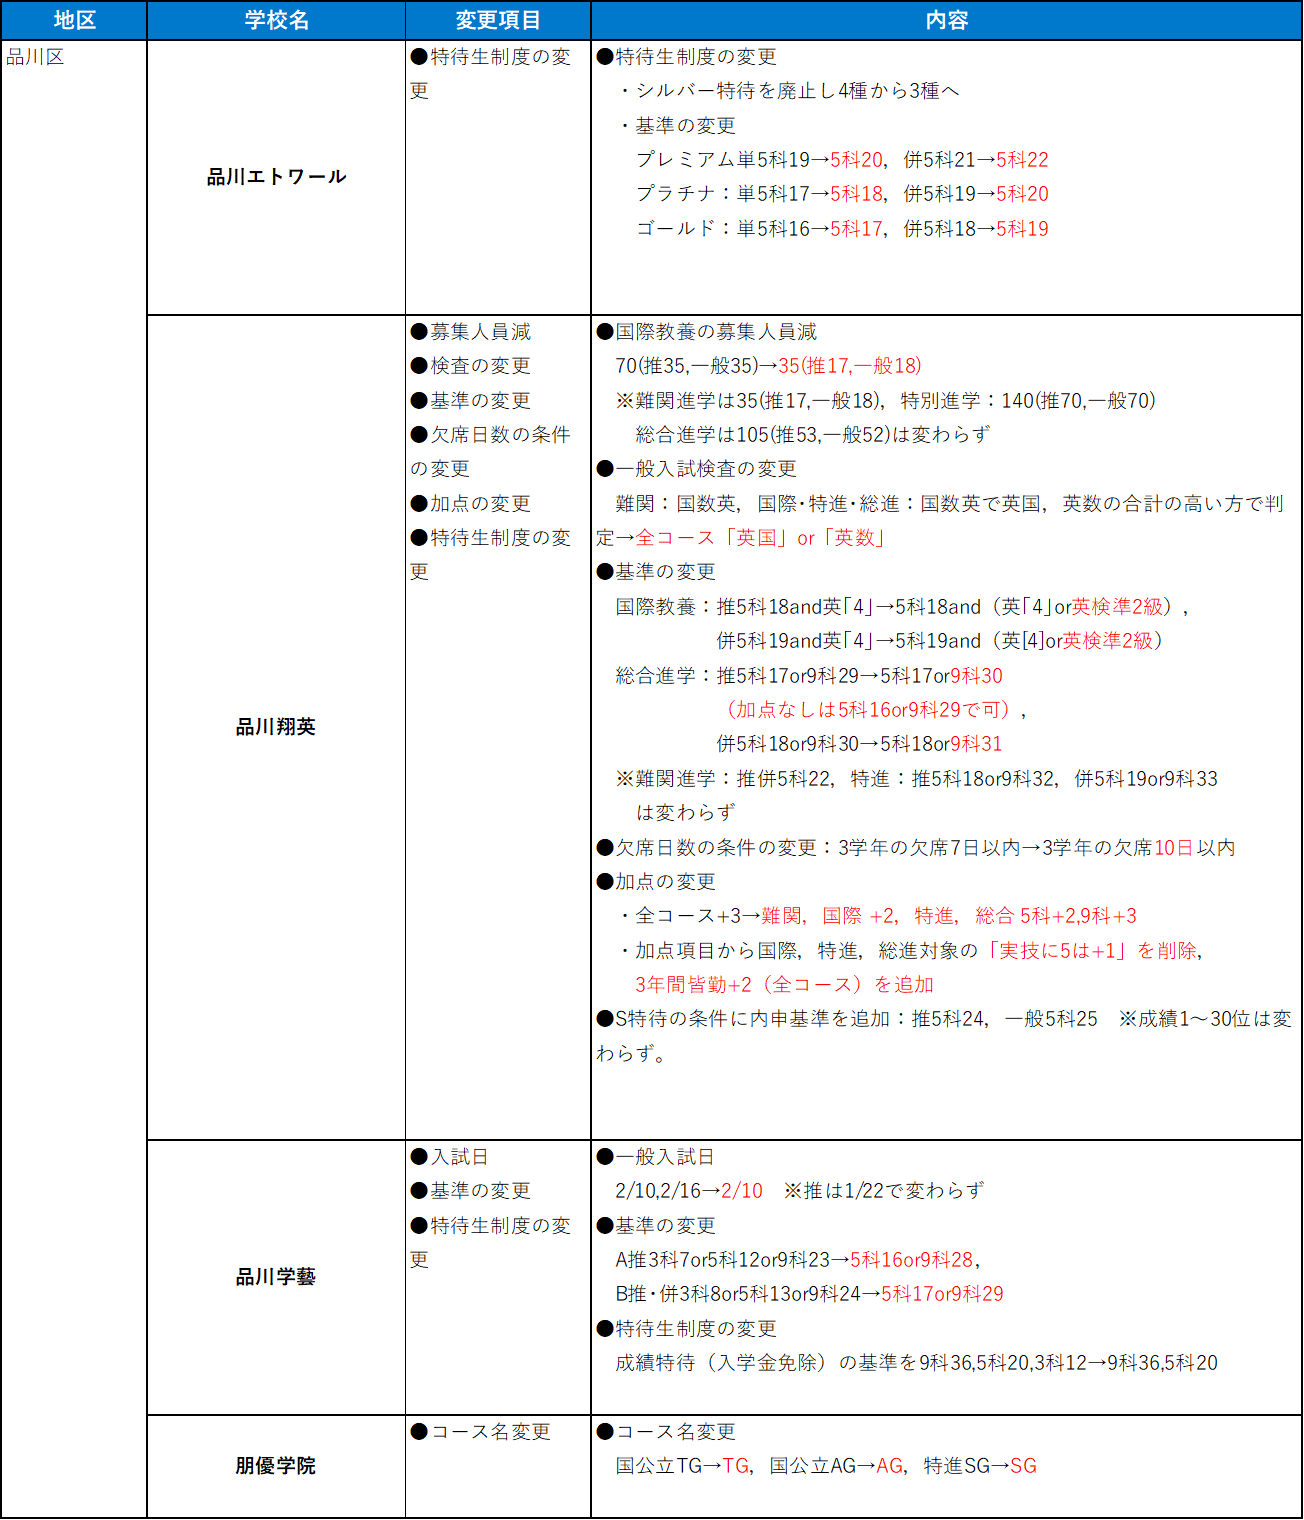Click 'シルバー特待を廃止し4種から3種へ' line
Viewport: 1304px width, 1520px height.
[x=788, y=91]
